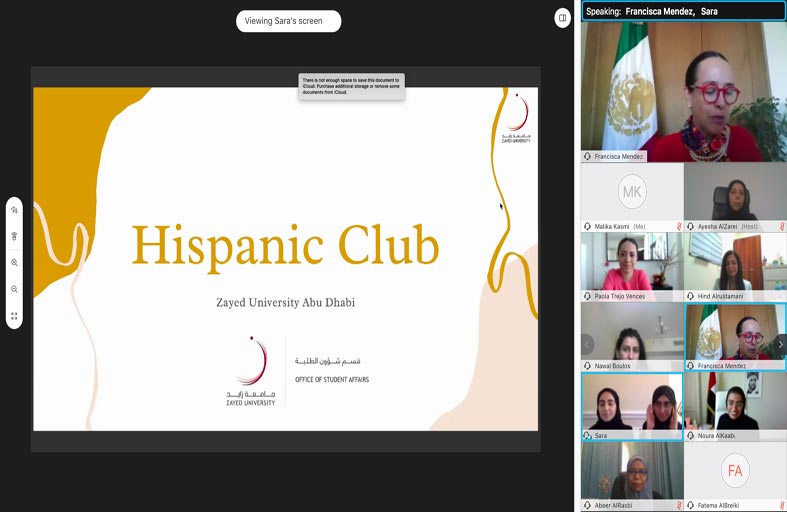Click the FA avatar of Fatema AlBreiki
This screenshot has width=787, height=512.
735,470
